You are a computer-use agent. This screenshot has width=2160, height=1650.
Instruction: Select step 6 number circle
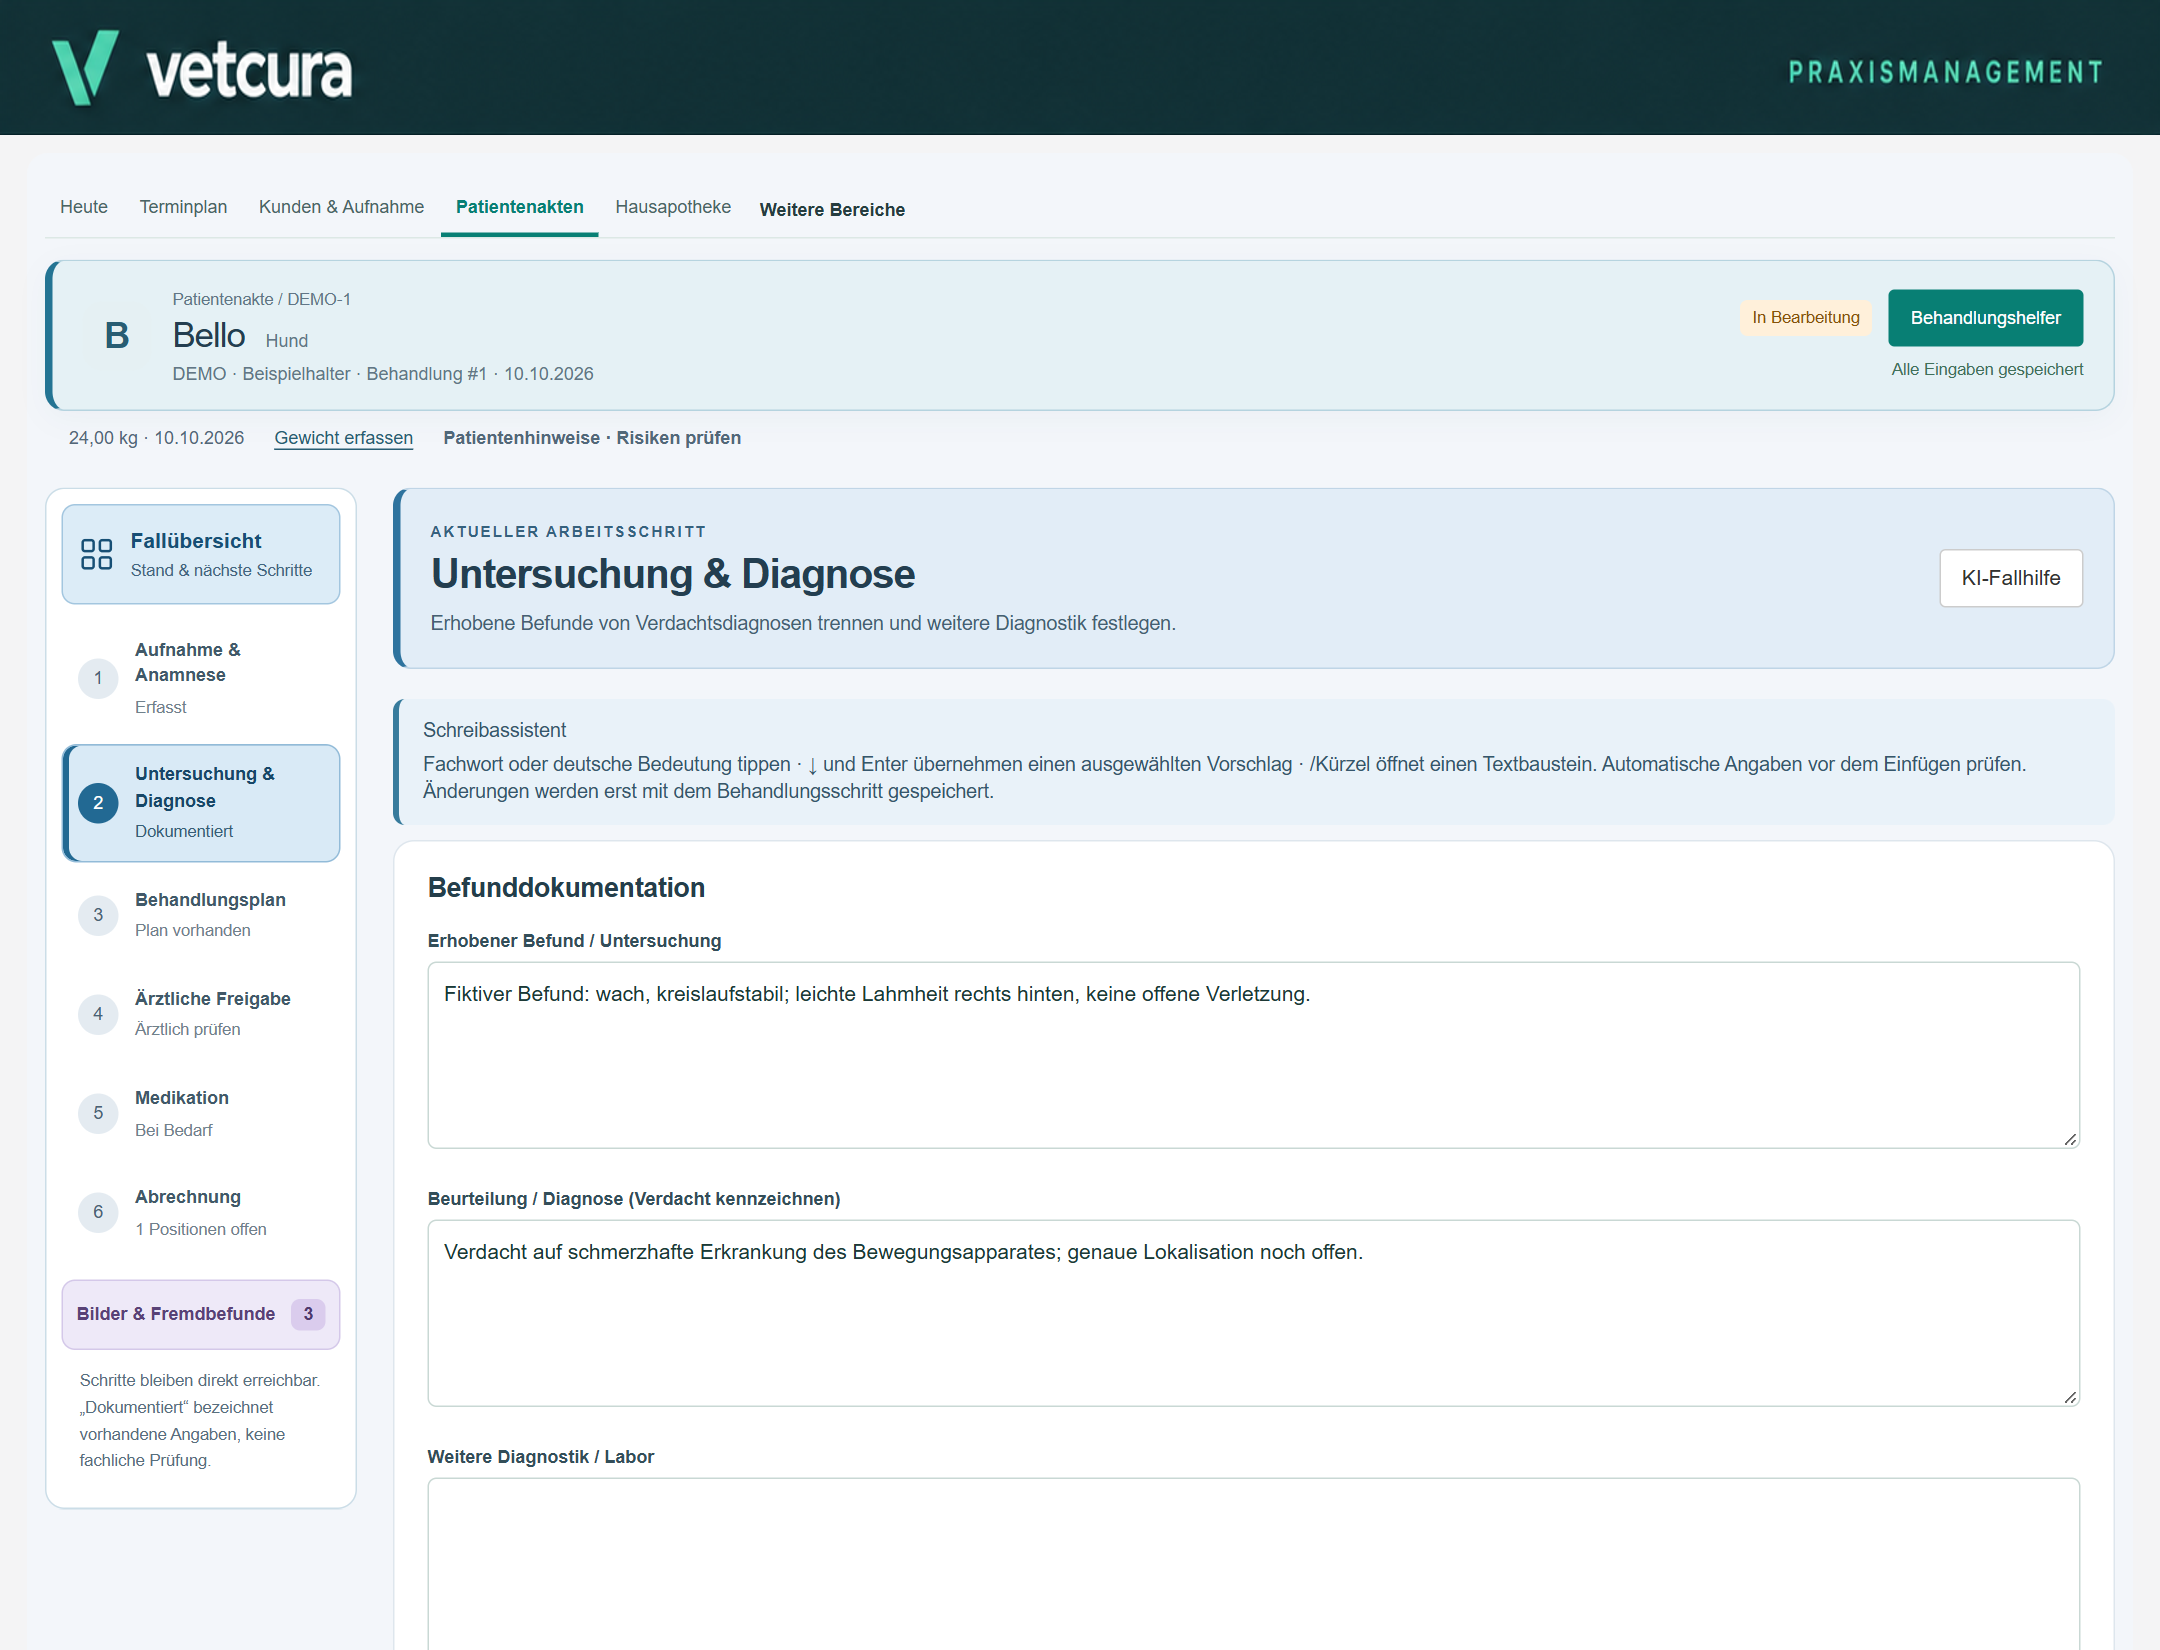coord(98,1212)
